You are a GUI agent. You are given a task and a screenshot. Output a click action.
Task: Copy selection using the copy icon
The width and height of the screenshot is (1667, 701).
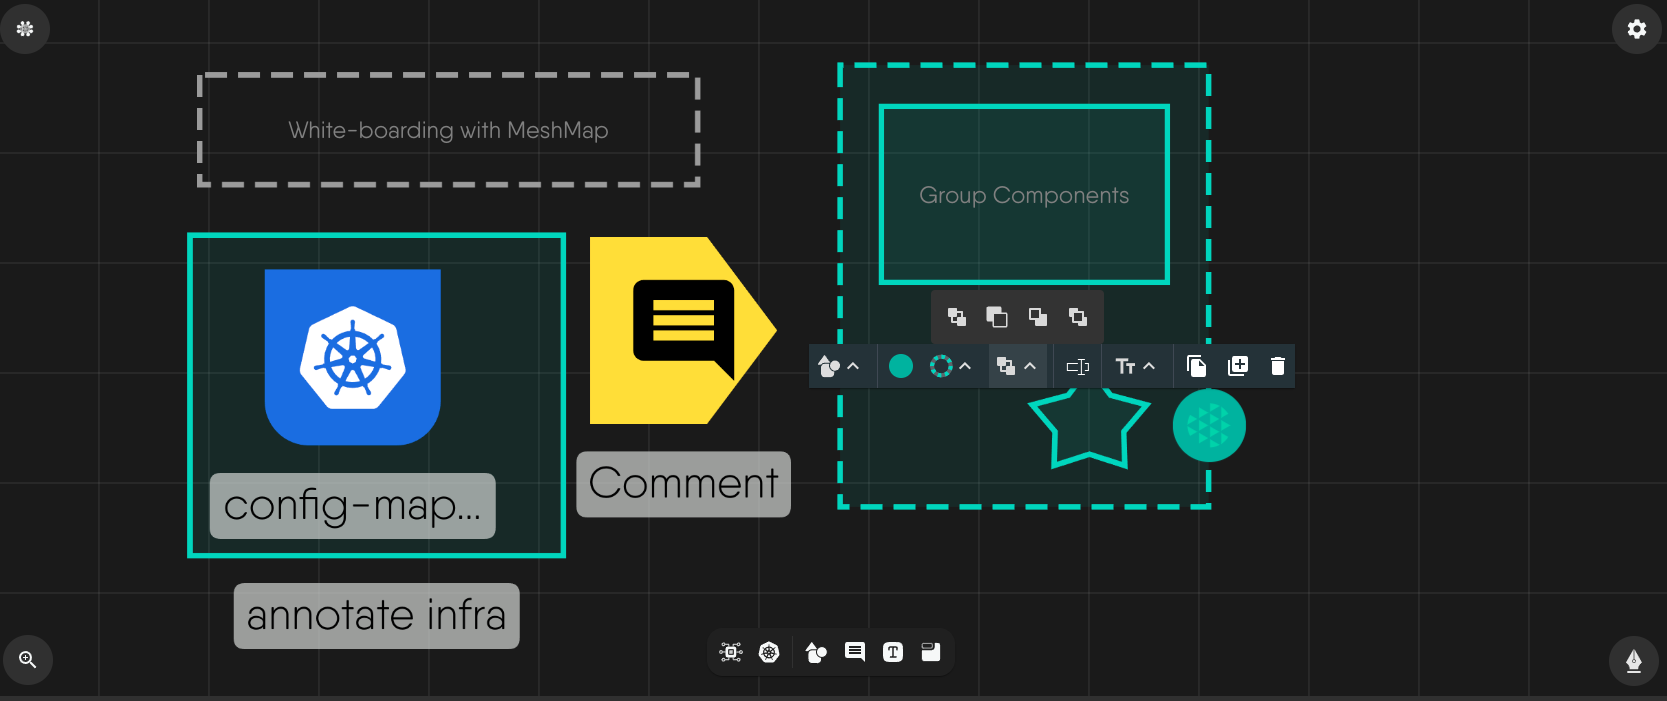coord(1196,366)
